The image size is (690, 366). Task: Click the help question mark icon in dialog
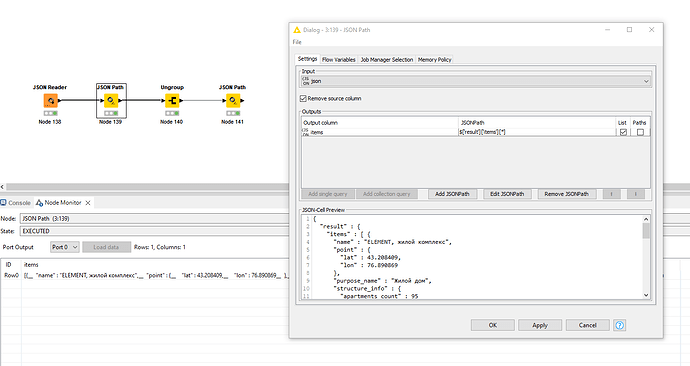pos(620,325)
